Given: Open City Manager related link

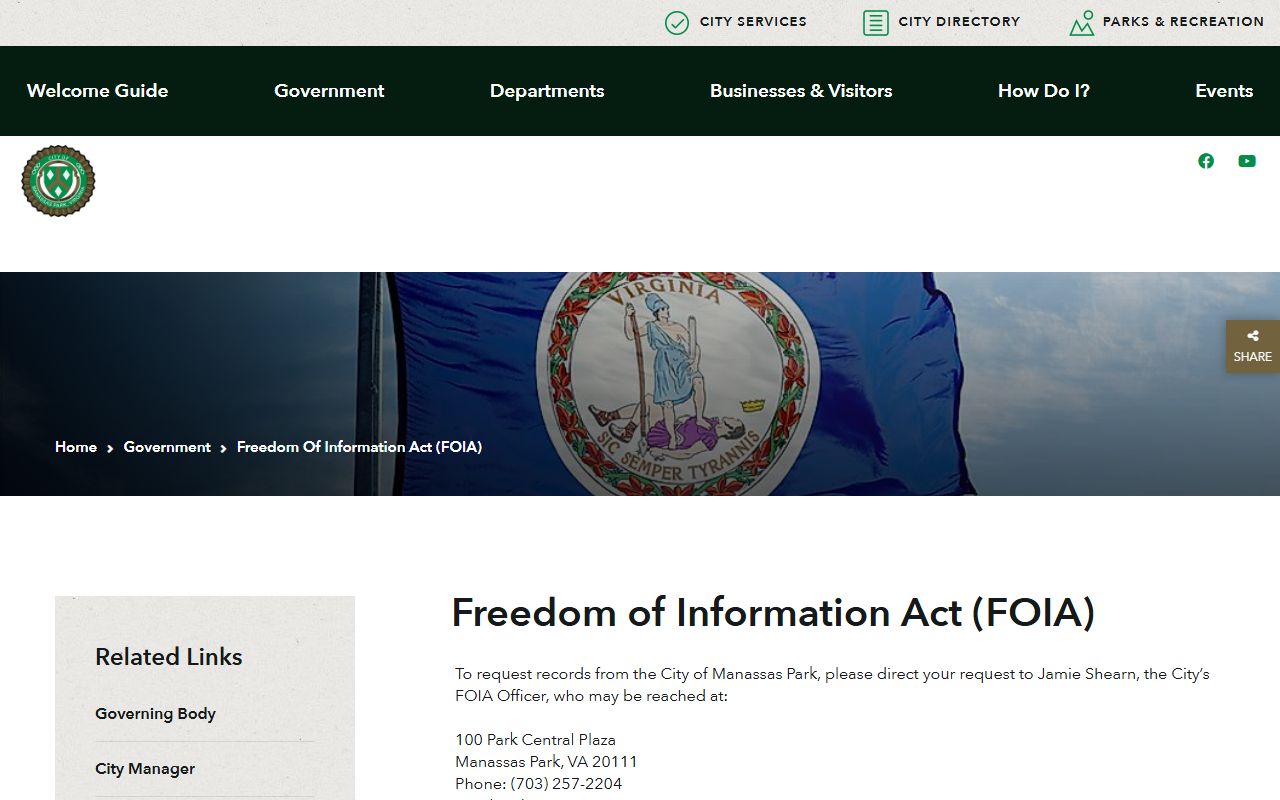Looking at the screenshot, I should 145,769.
